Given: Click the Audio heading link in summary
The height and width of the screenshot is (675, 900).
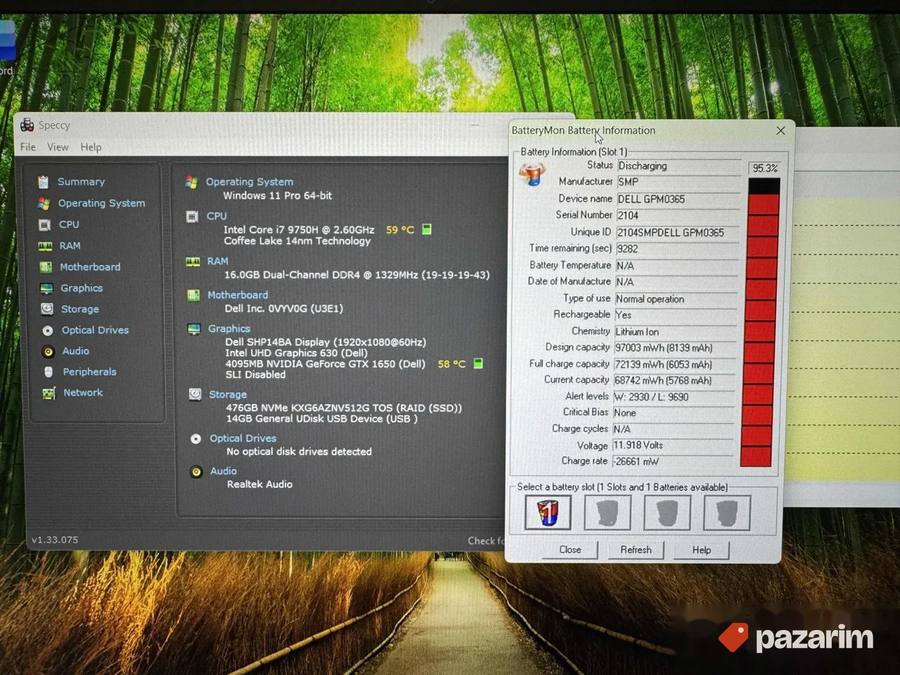Looking at the screenshot, I should click(x=223, y=471).
